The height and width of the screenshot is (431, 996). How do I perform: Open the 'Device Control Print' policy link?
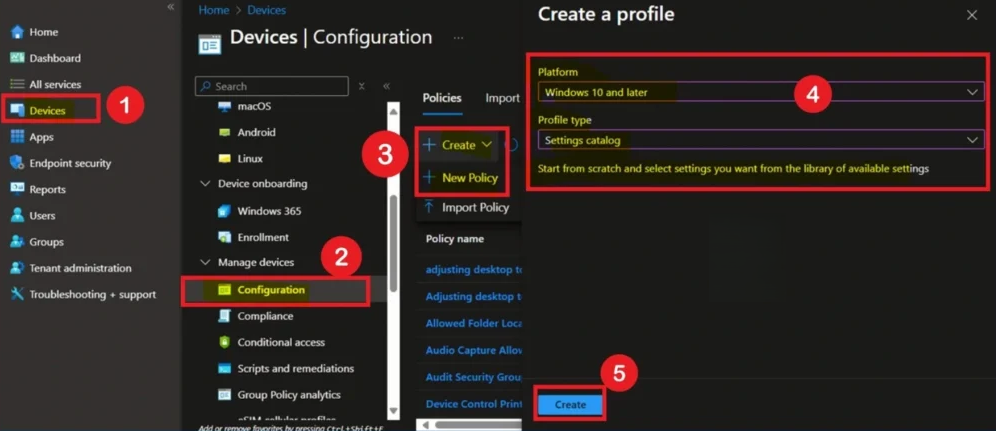[474, 404]
